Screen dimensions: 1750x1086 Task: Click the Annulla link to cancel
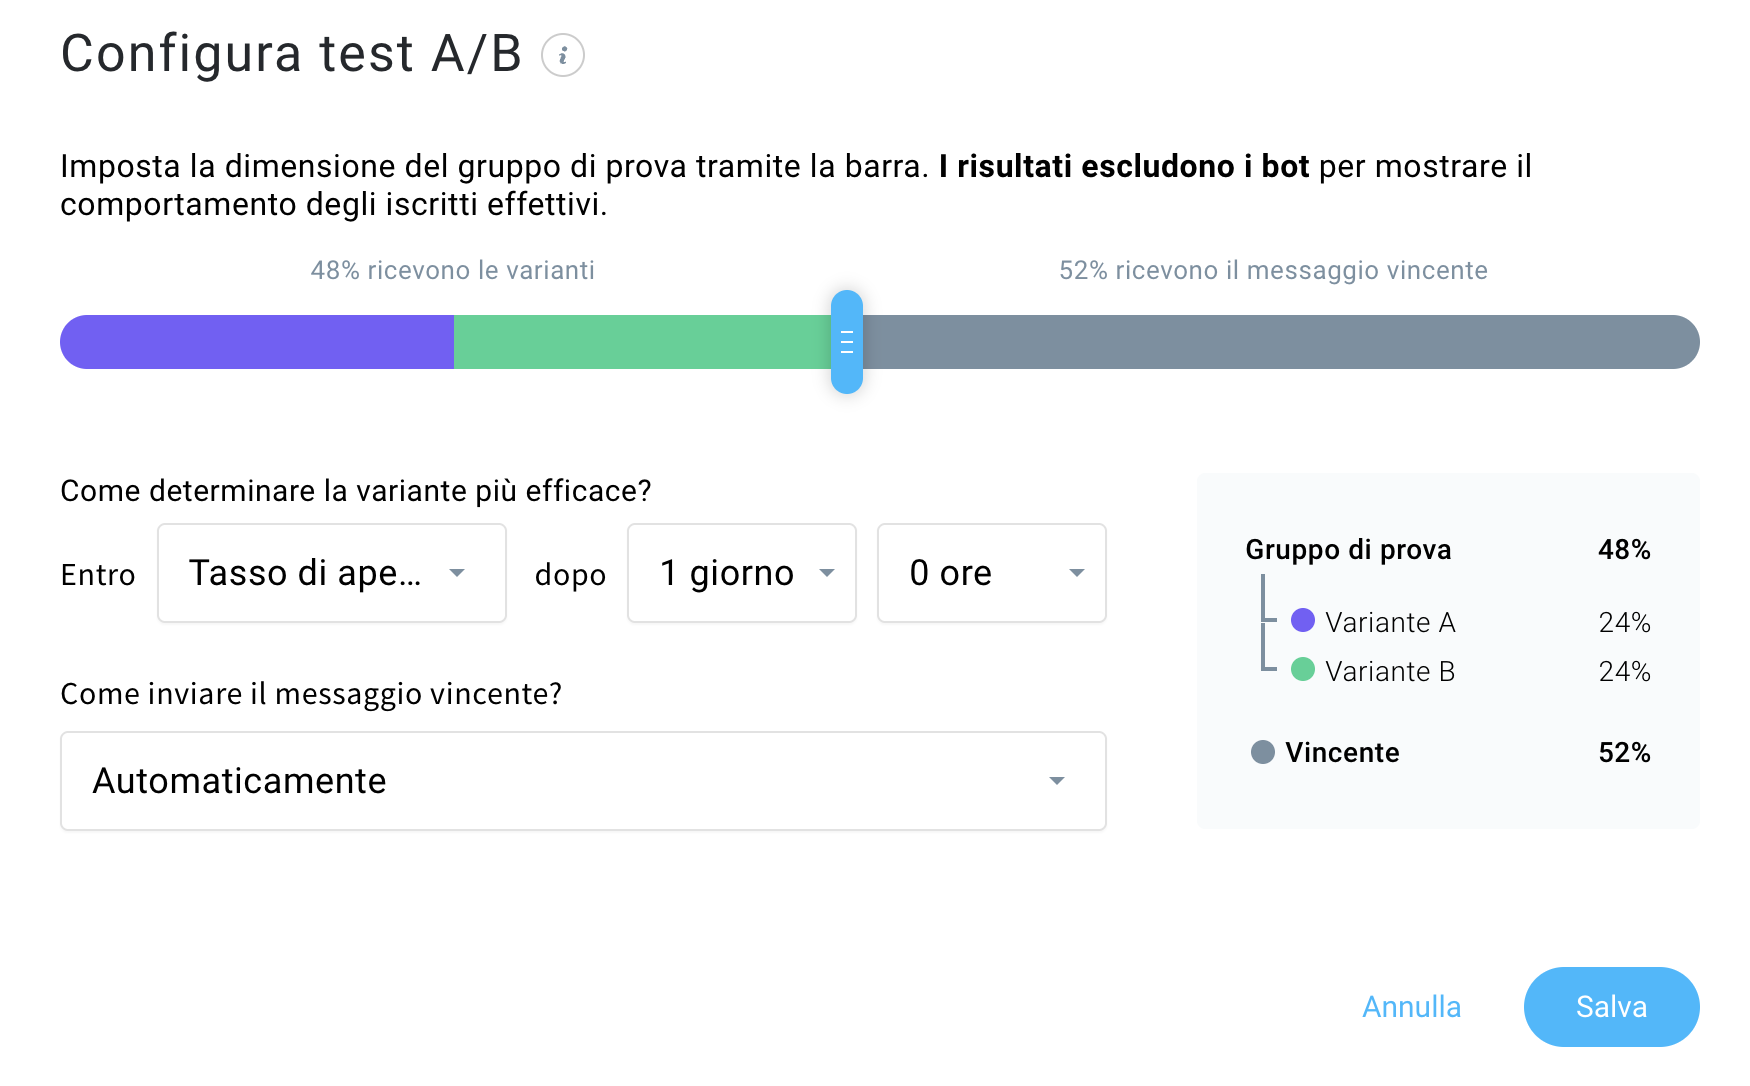tap(1411, 1007)
